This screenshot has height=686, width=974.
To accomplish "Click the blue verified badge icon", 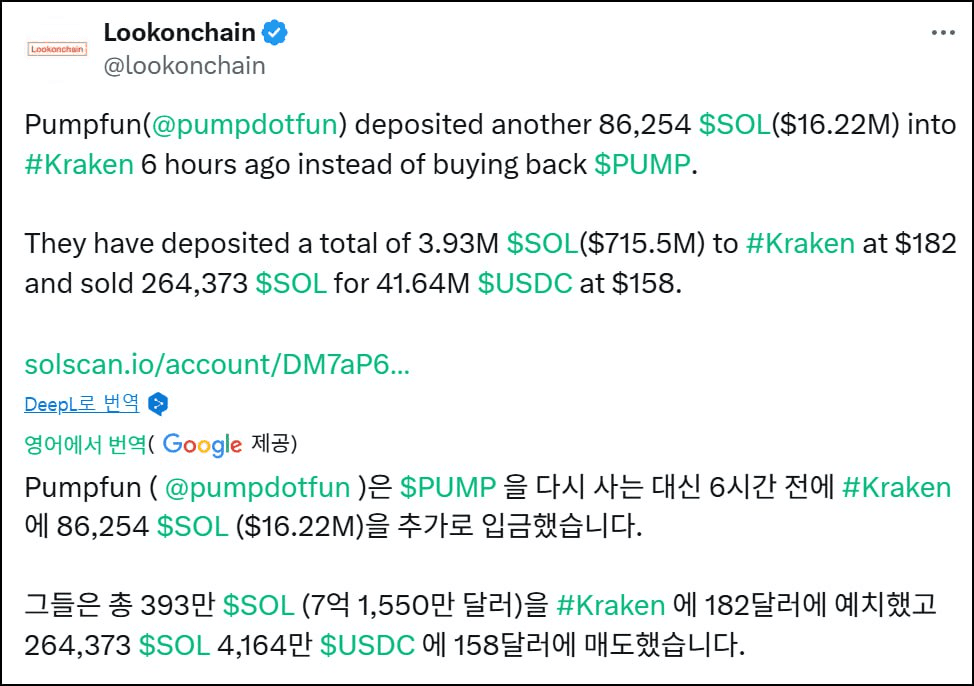I will [x=275, y=32].
